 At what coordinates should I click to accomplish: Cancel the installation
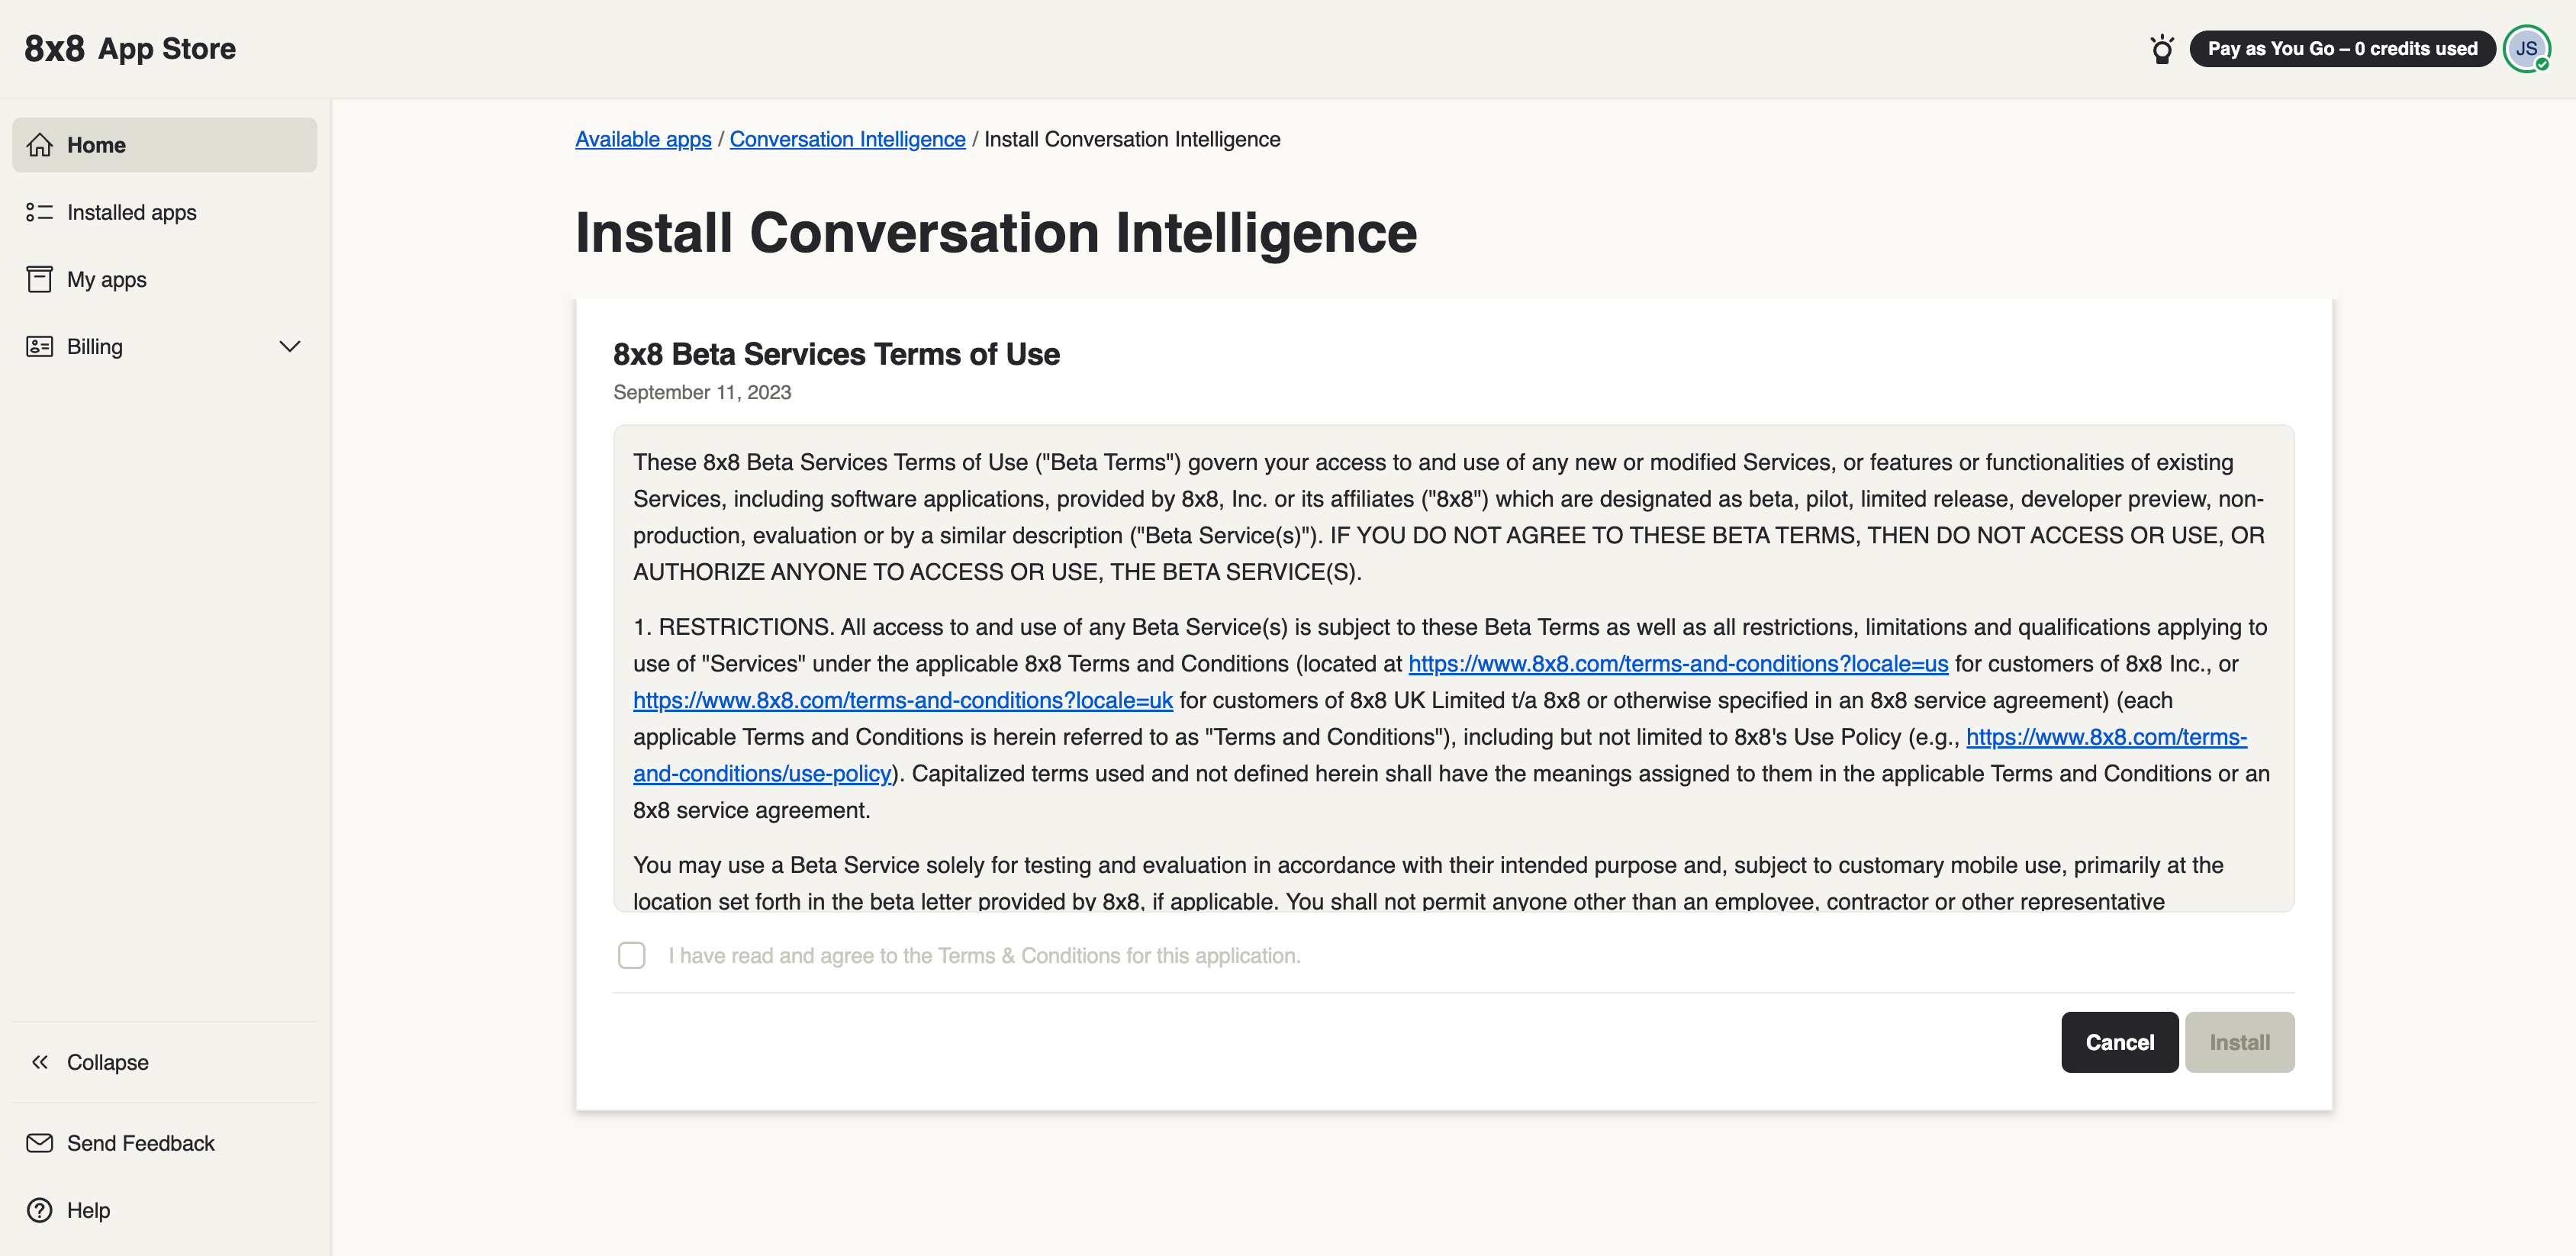2120,1042
